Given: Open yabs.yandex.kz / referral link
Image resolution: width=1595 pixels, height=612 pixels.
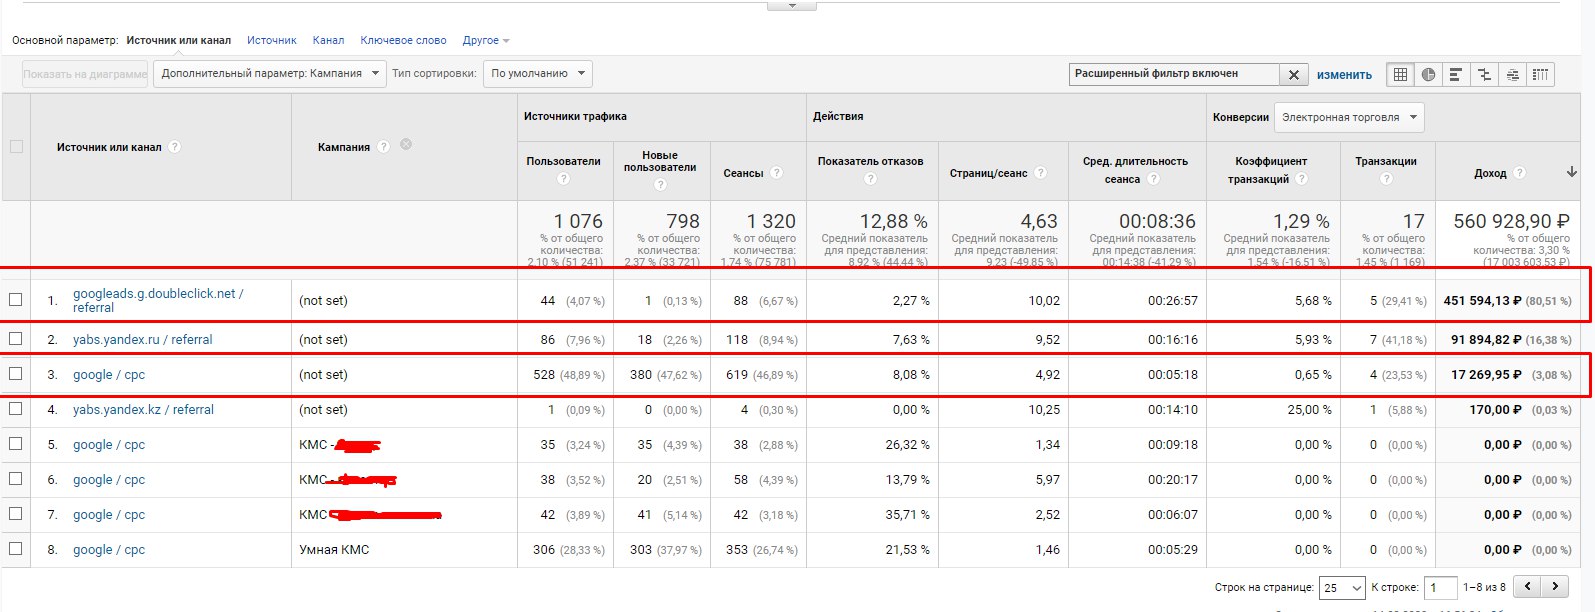Looking at the screenshot, I should point(143,409).
